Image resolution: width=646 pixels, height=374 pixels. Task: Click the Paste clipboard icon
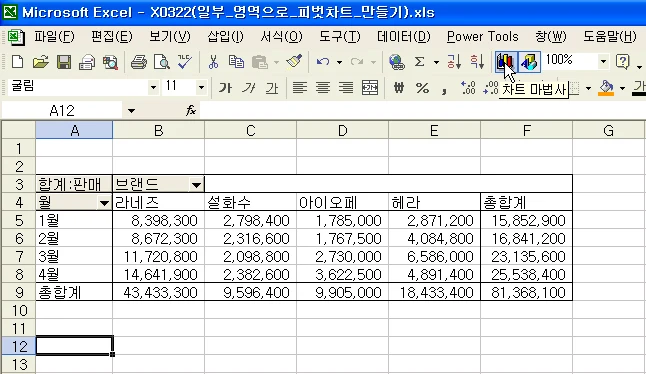[x=260, y=62]
